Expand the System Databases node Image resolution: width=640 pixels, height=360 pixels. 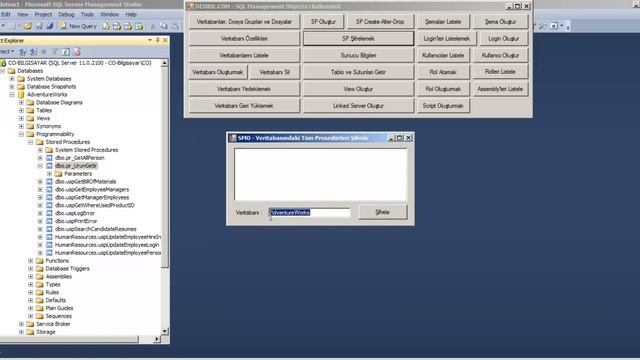coord(12,79)
